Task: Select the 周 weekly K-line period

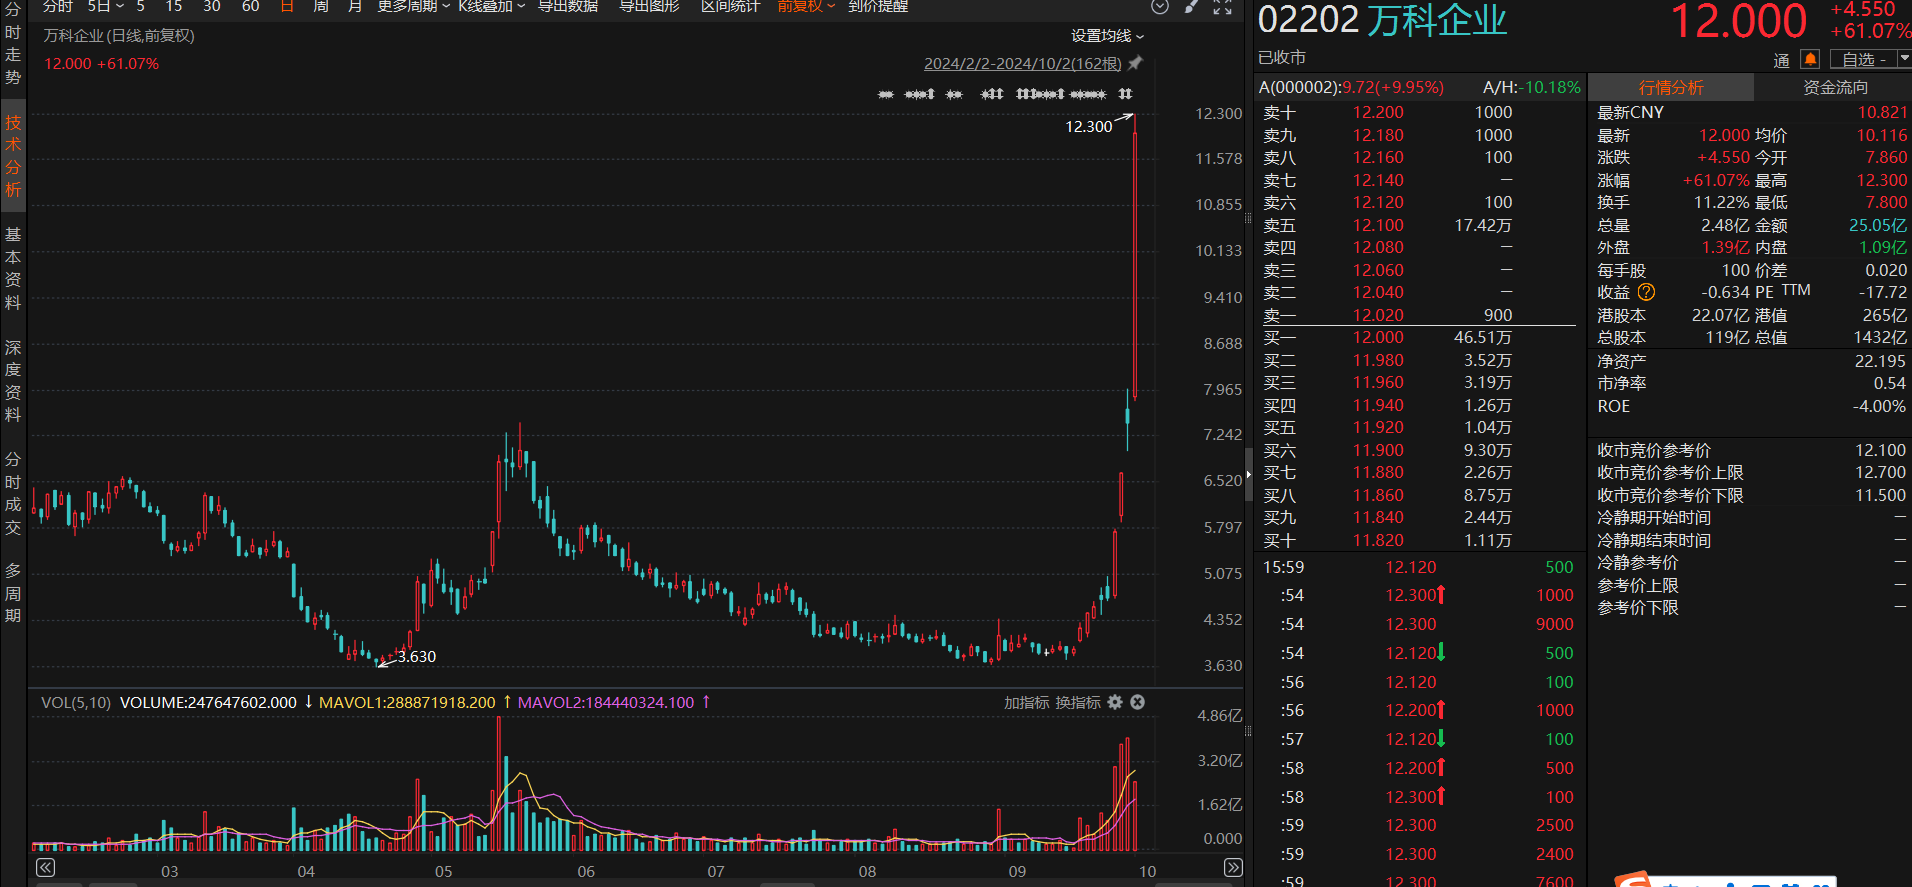Action: click(321, 7)
